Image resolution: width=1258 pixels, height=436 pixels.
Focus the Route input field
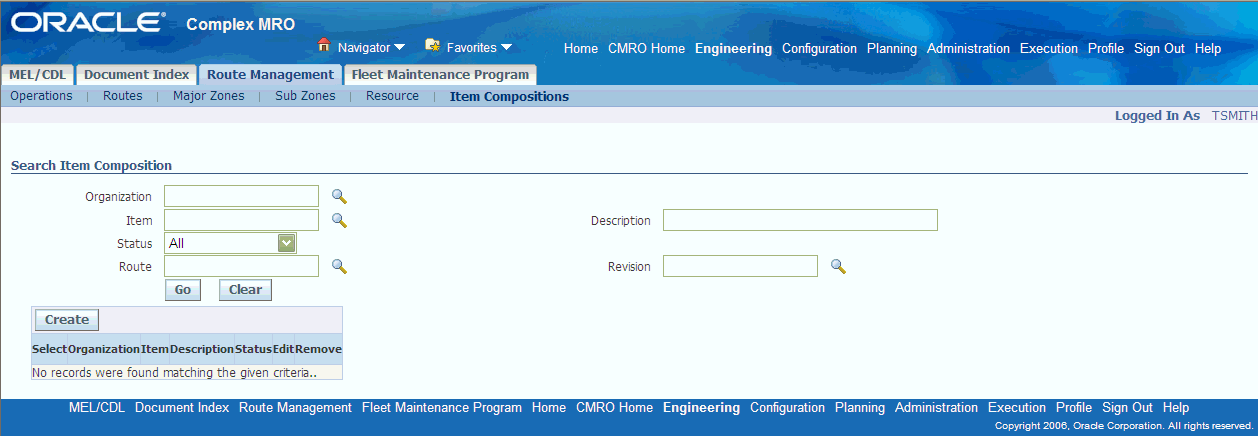pos(241,266)
